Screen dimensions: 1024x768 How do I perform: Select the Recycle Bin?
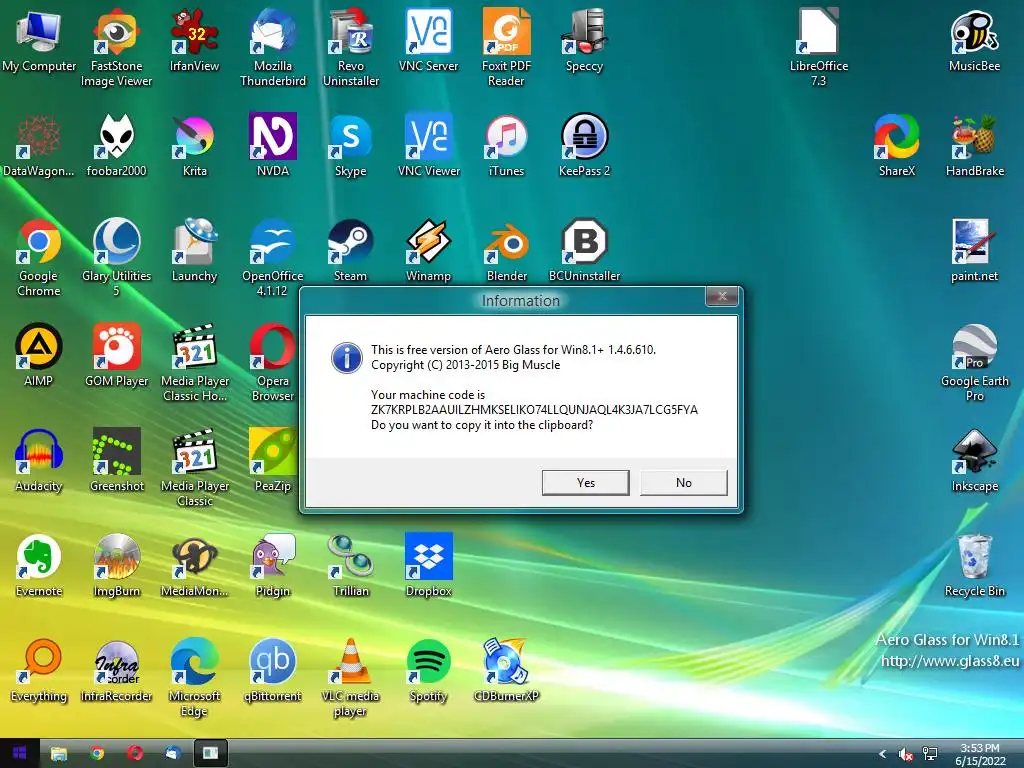click(974, 566)
